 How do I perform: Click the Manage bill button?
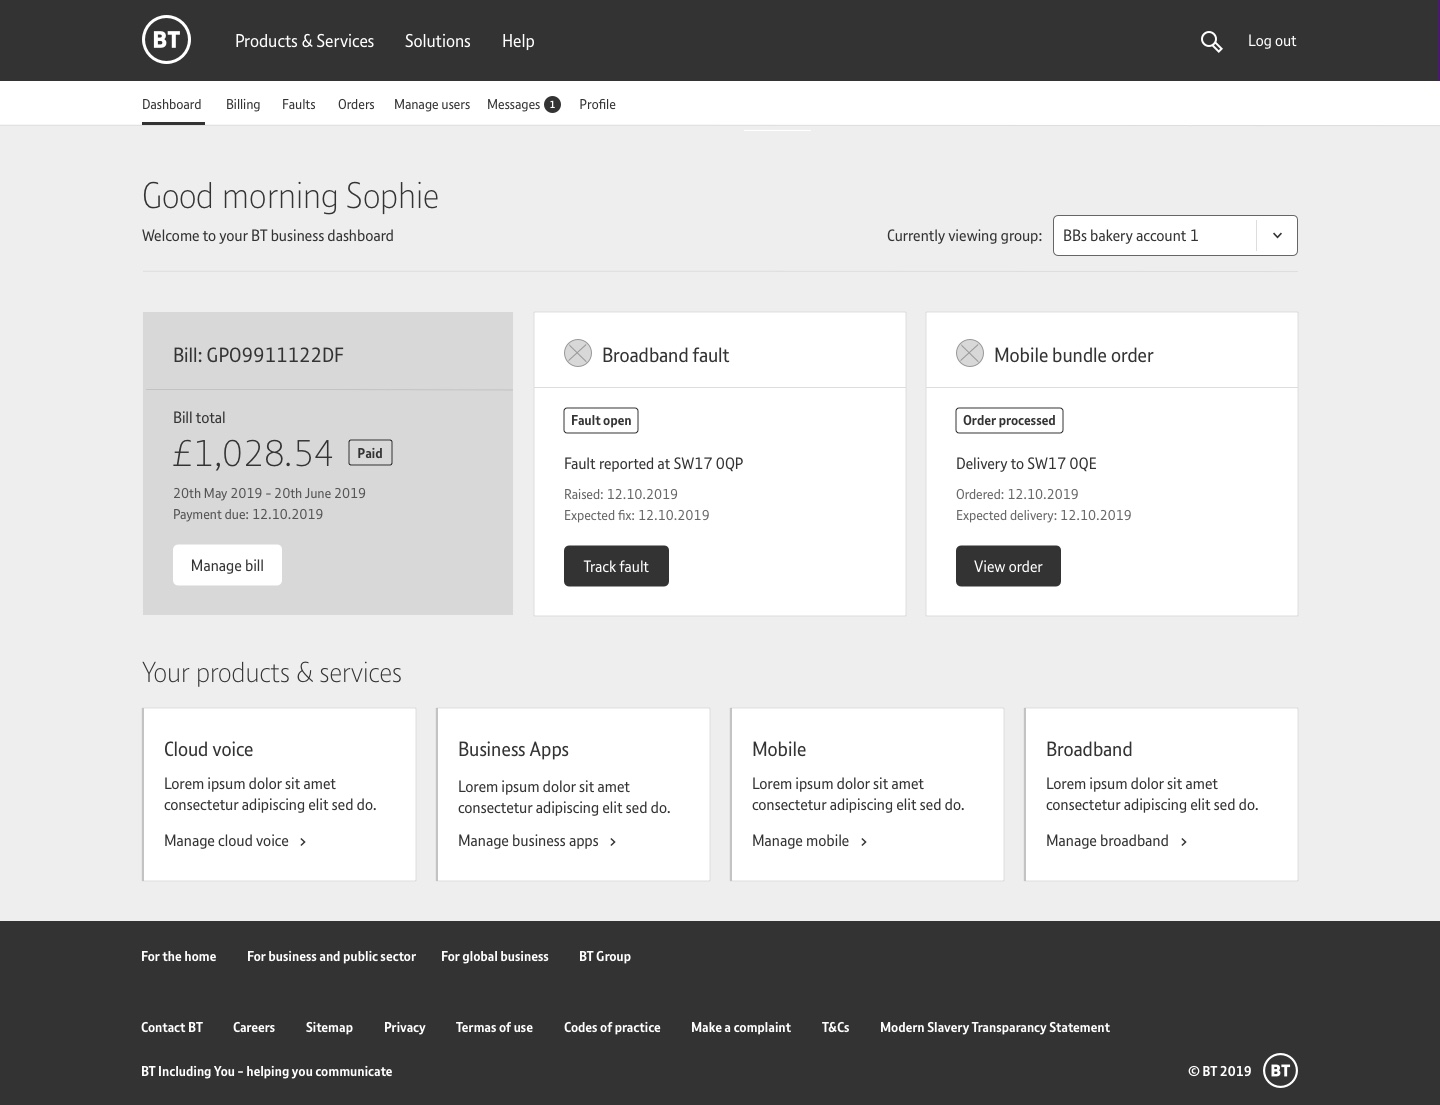[x=227, y=565]
